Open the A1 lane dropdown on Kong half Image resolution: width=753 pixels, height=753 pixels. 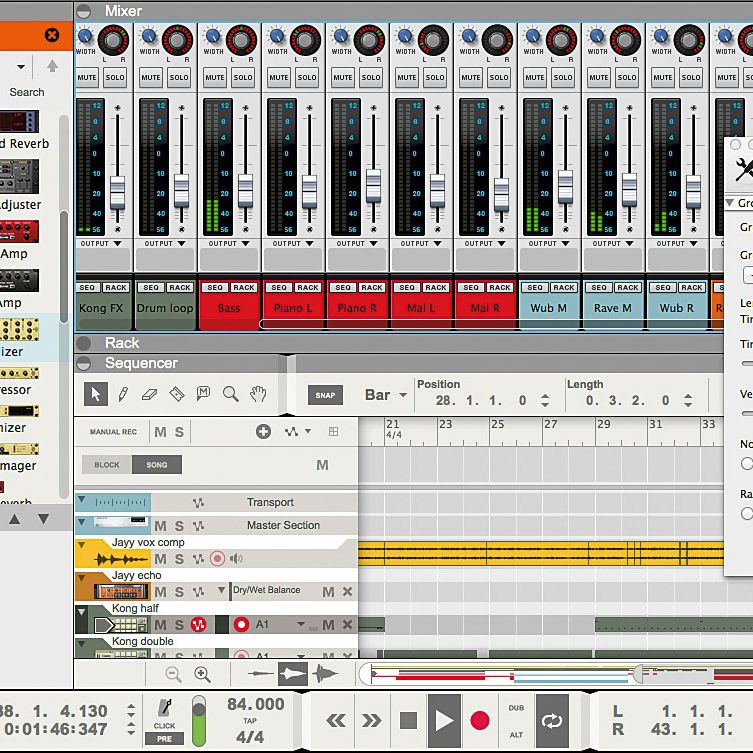301,624
